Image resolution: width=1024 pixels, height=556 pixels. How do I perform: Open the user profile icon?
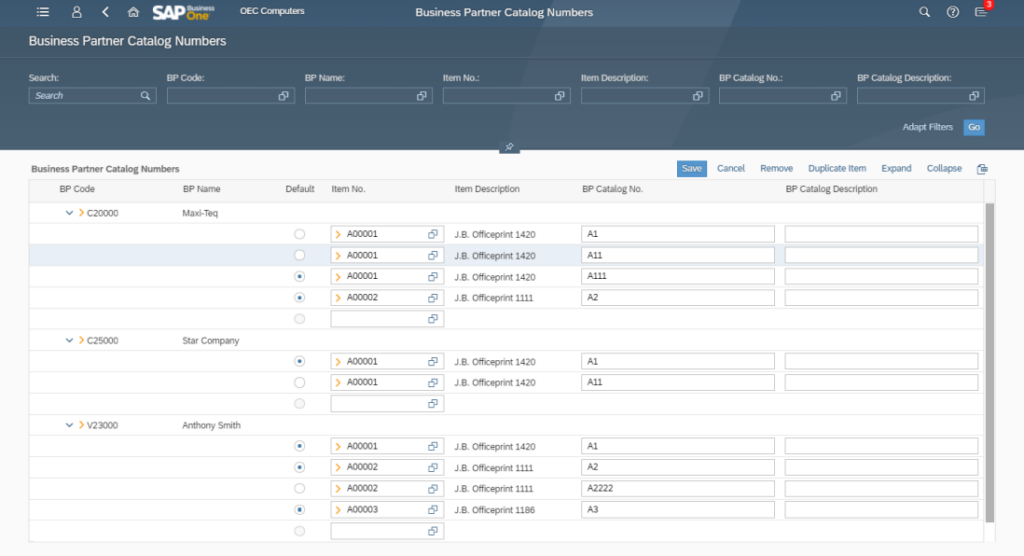click(76, 12)
